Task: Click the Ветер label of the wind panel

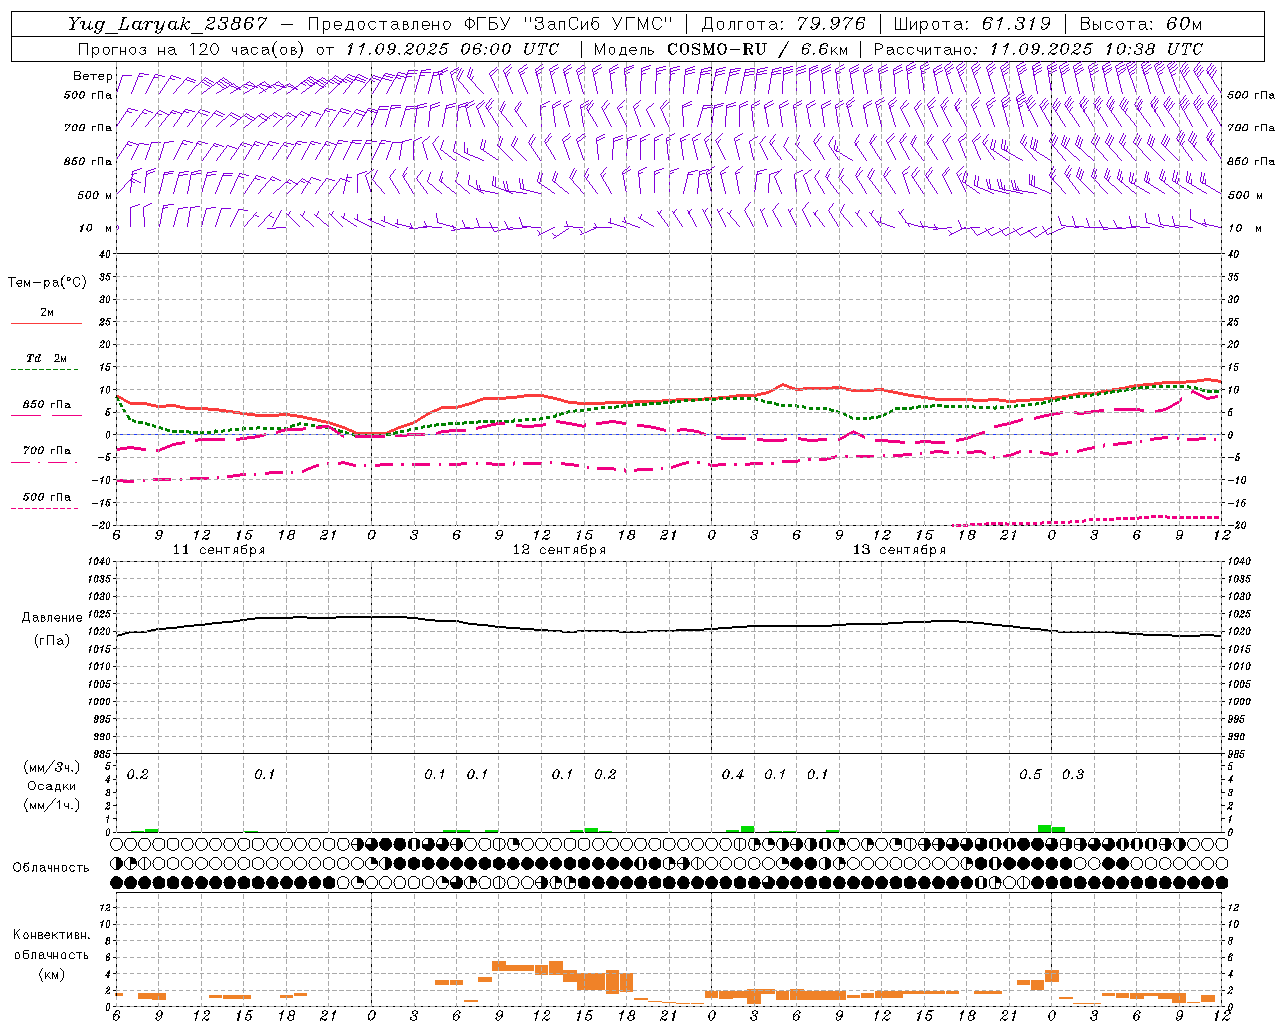Action: click(x=93, y=76)
